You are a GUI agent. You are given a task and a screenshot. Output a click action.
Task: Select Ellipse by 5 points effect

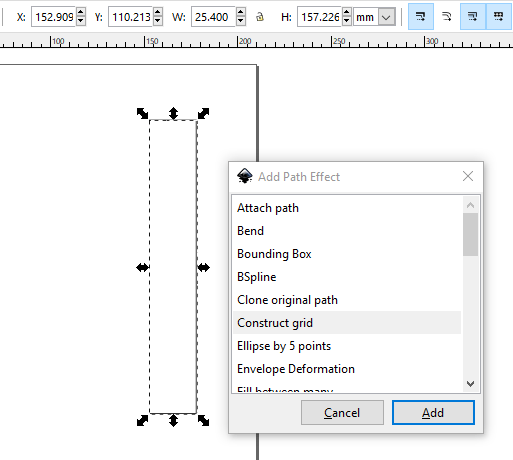coord(347,346)
